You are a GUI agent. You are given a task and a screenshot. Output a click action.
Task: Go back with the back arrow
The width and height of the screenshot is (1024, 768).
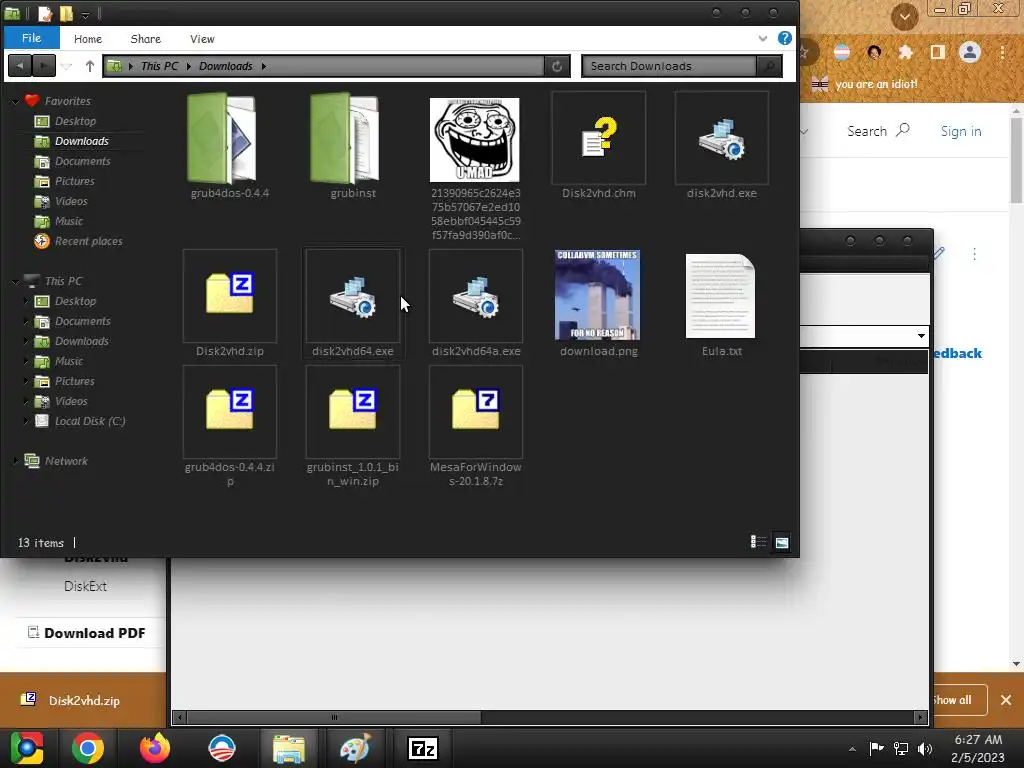[x=20, y=65]
